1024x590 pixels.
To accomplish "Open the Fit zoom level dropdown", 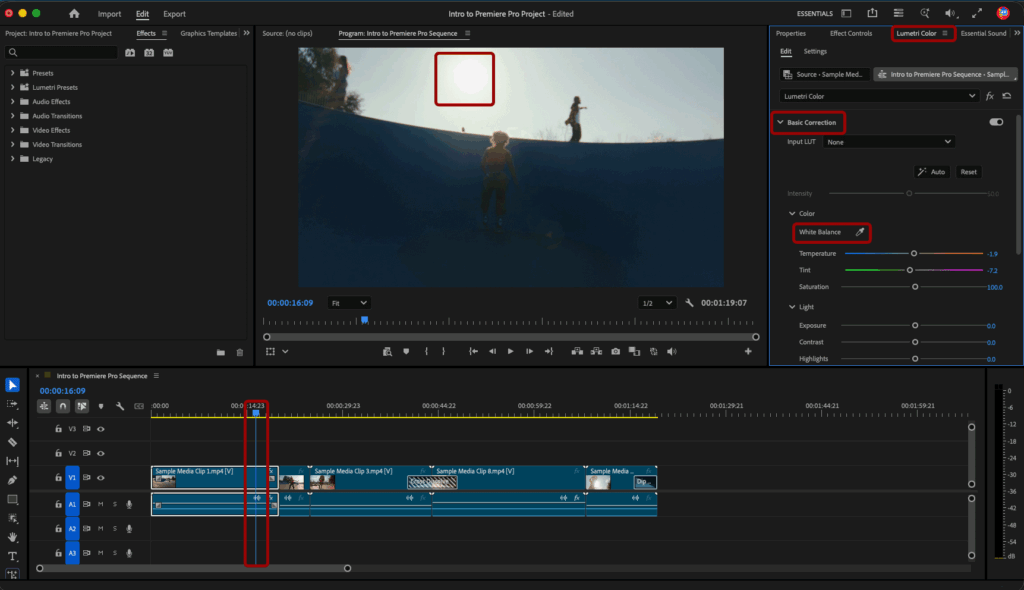I will (348, 303).
